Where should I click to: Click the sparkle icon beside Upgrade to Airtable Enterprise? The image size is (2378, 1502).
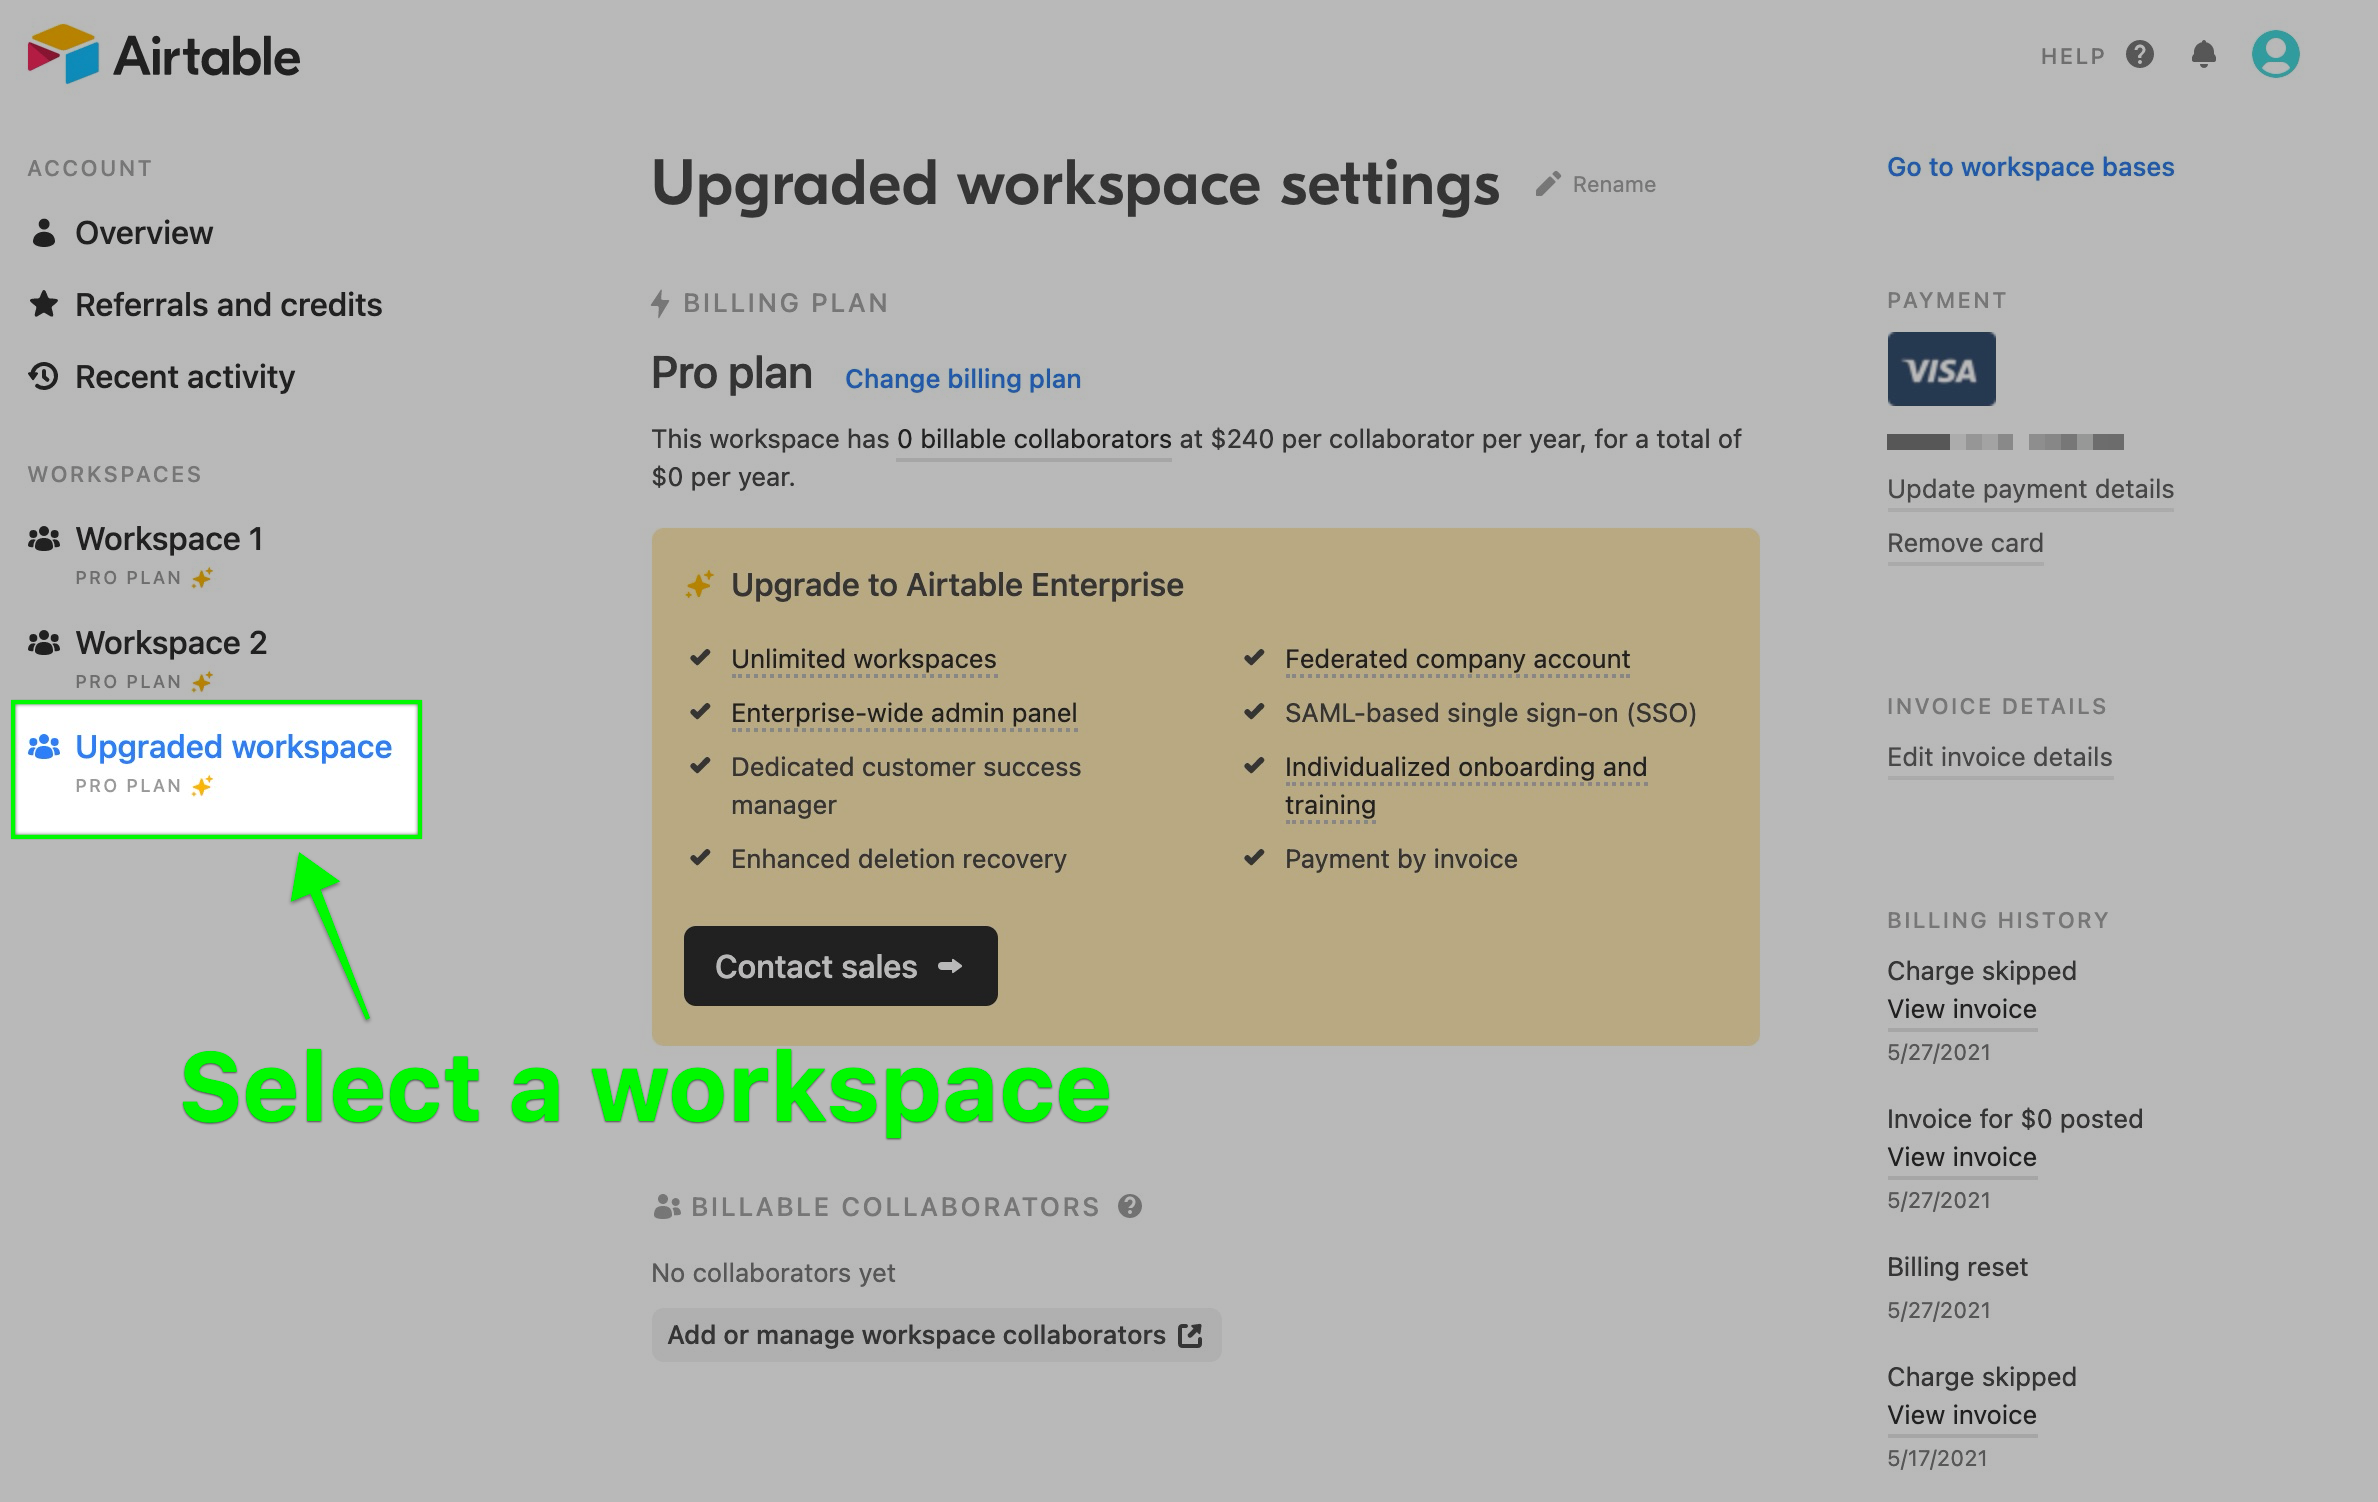(699, 584)
